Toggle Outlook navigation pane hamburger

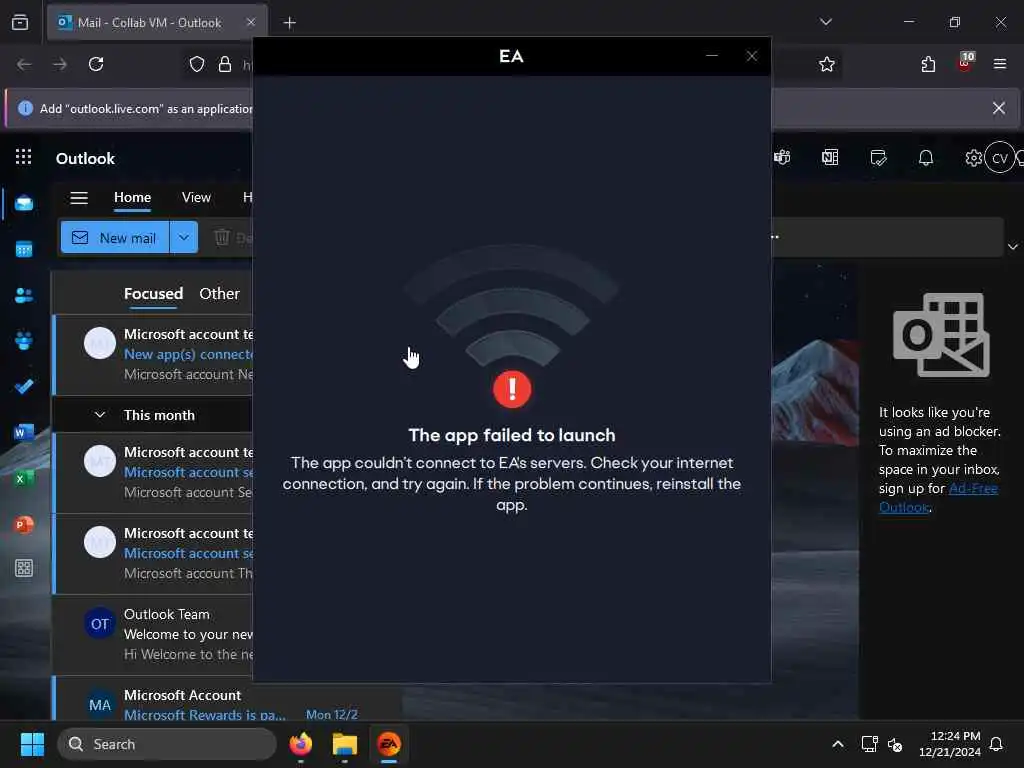[79, 198]
